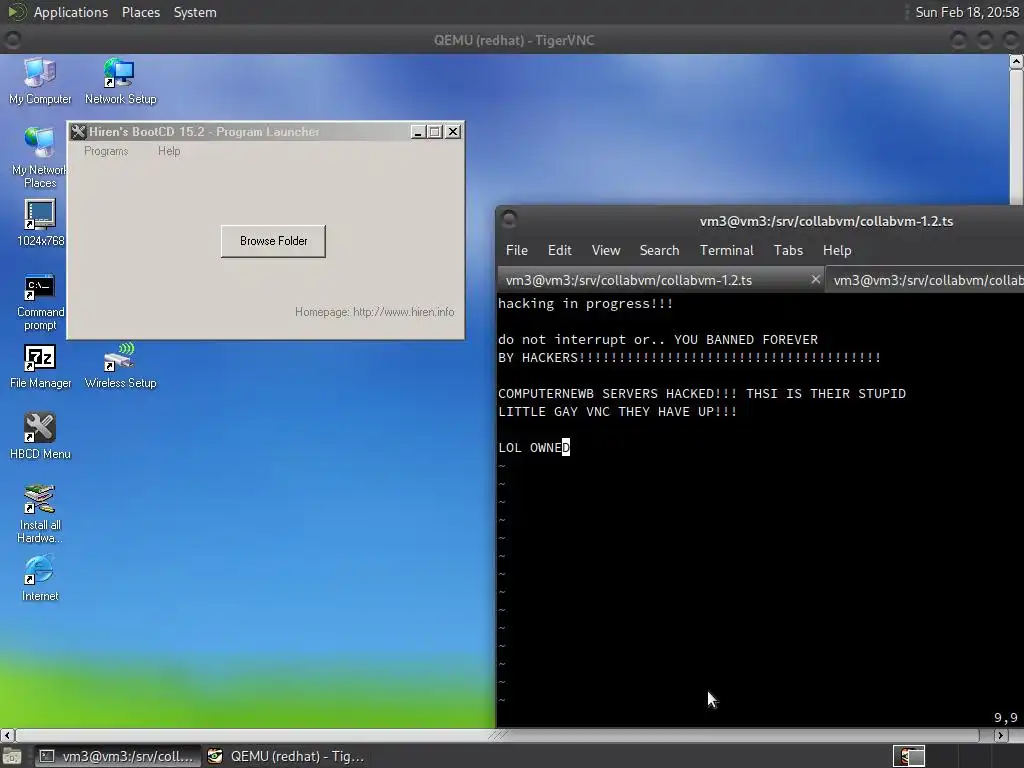The width and height of the screenshot is (1024, 768).
Task: Click 'LITTLE GAY VNC THEY HAVE UP!!!' line
Action: (618, 411)
